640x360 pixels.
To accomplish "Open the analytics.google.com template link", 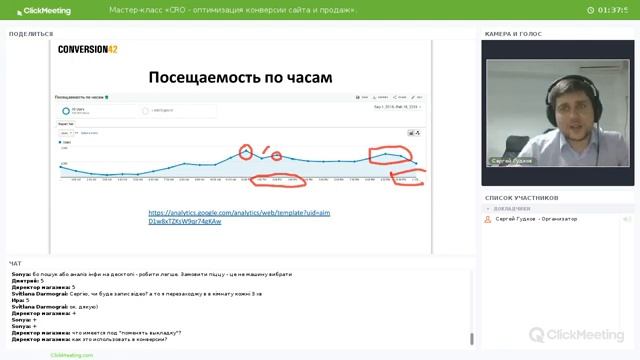I will tap(239, 217).
